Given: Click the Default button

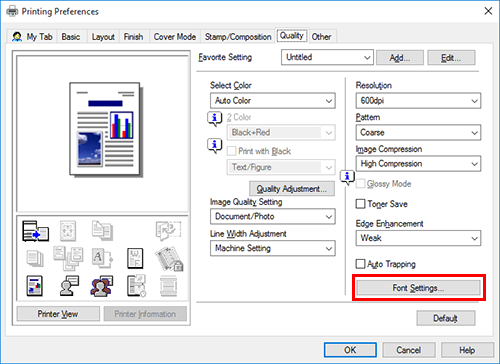Looking at the screenshot, I should (x=446, y=318).
